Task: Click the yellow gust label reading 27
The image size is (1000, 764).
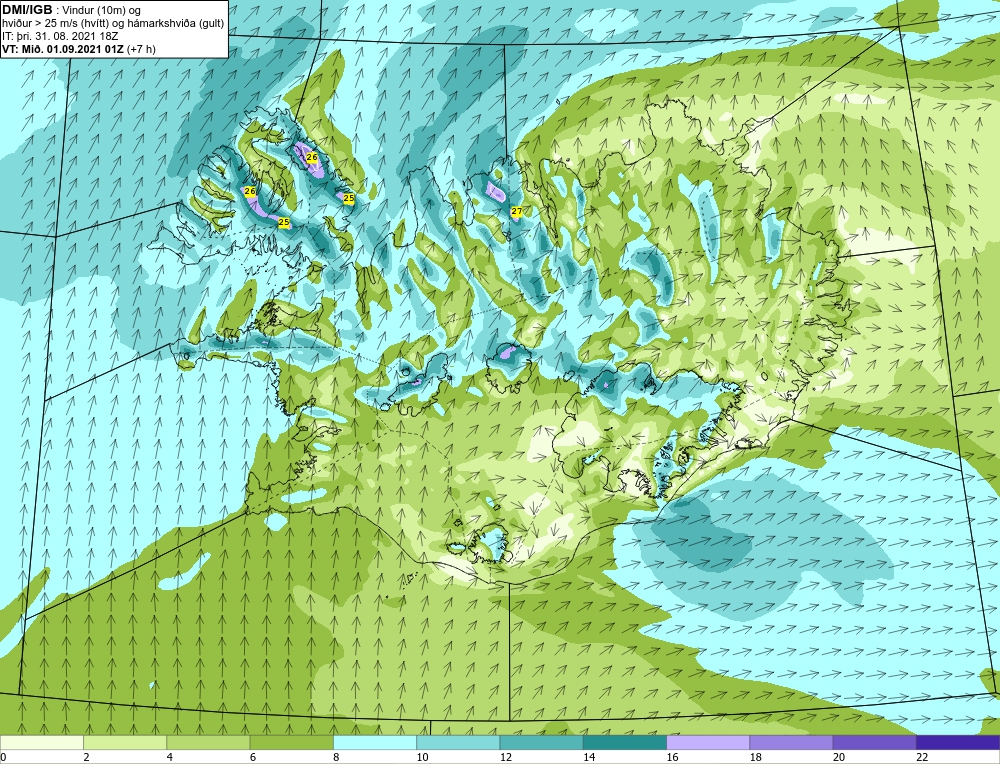Action: pyautogui.click(x=517, y=211)
